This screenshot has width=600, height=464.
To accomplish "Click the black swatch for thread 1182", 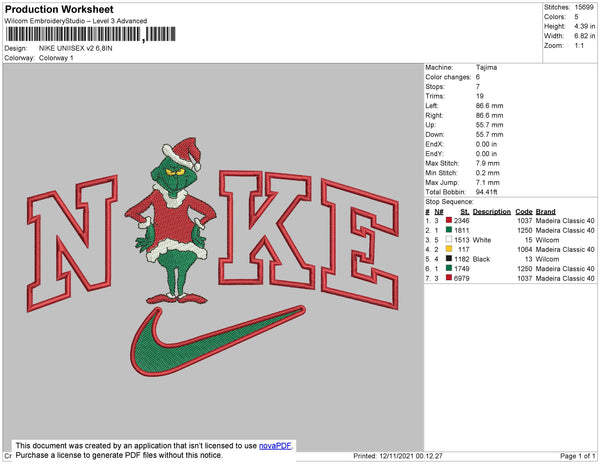I will (448, 259).
